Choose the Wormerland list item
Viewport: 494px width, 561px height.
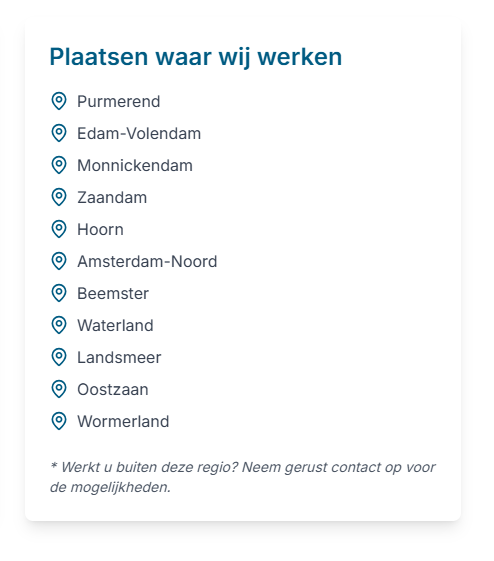coord(123,421)
